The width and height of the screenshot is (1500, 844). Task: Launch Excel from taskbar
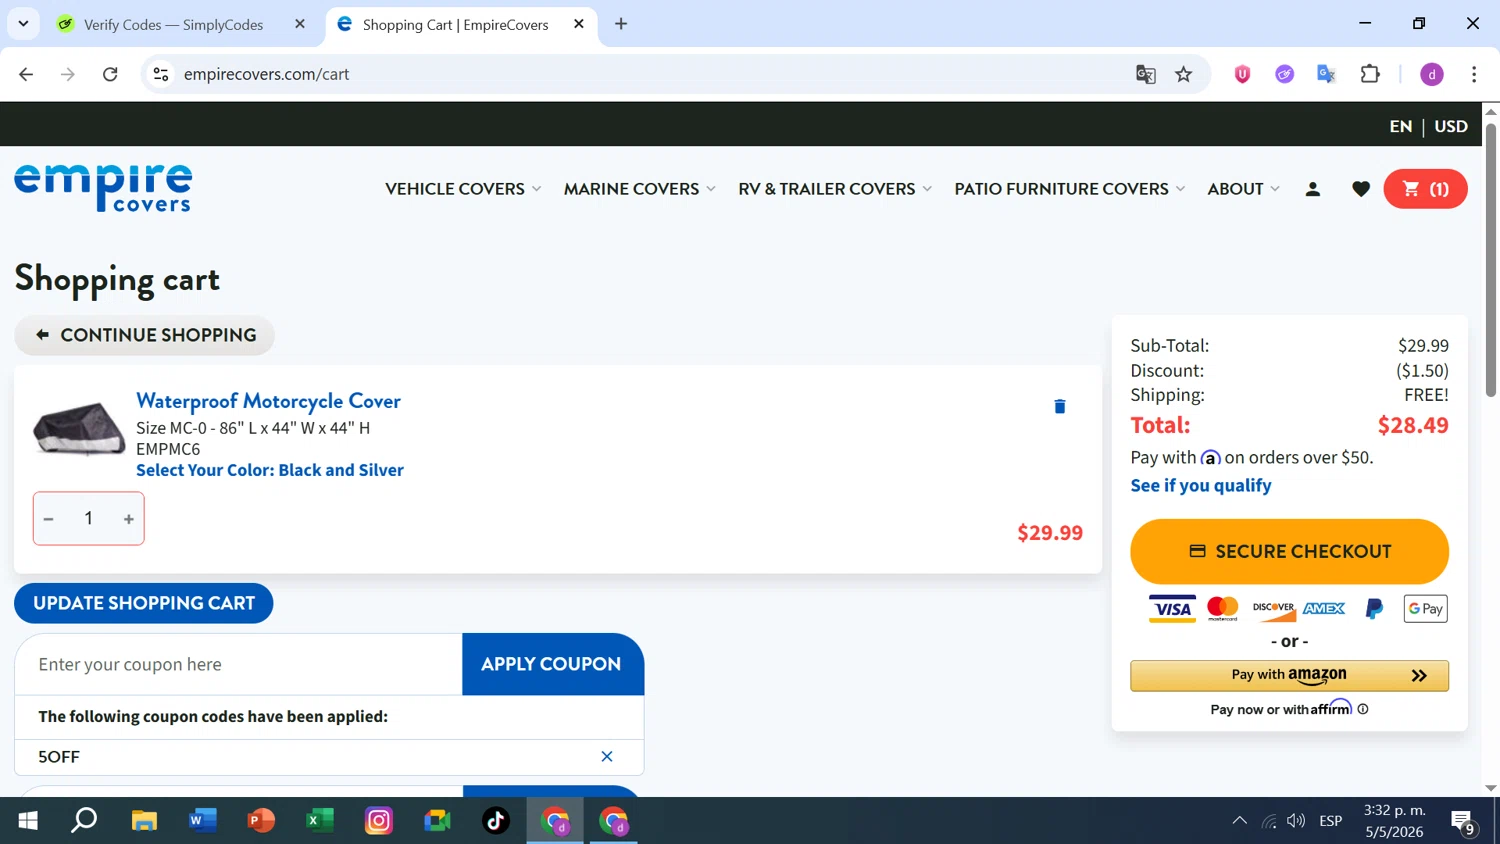pyautogui.click(x=320, y=821)
